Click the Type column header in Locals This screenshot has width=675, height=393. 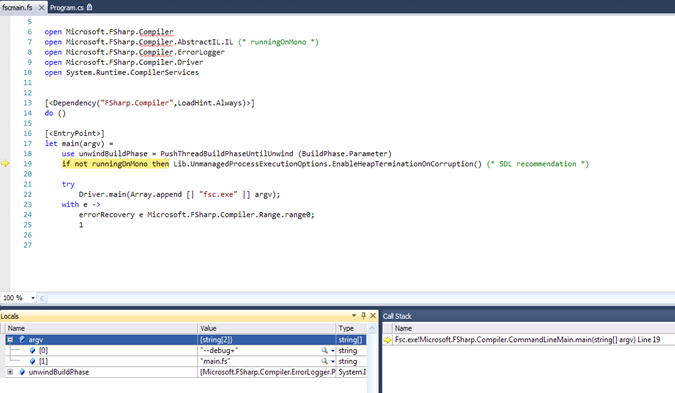(x=352, y=328)
